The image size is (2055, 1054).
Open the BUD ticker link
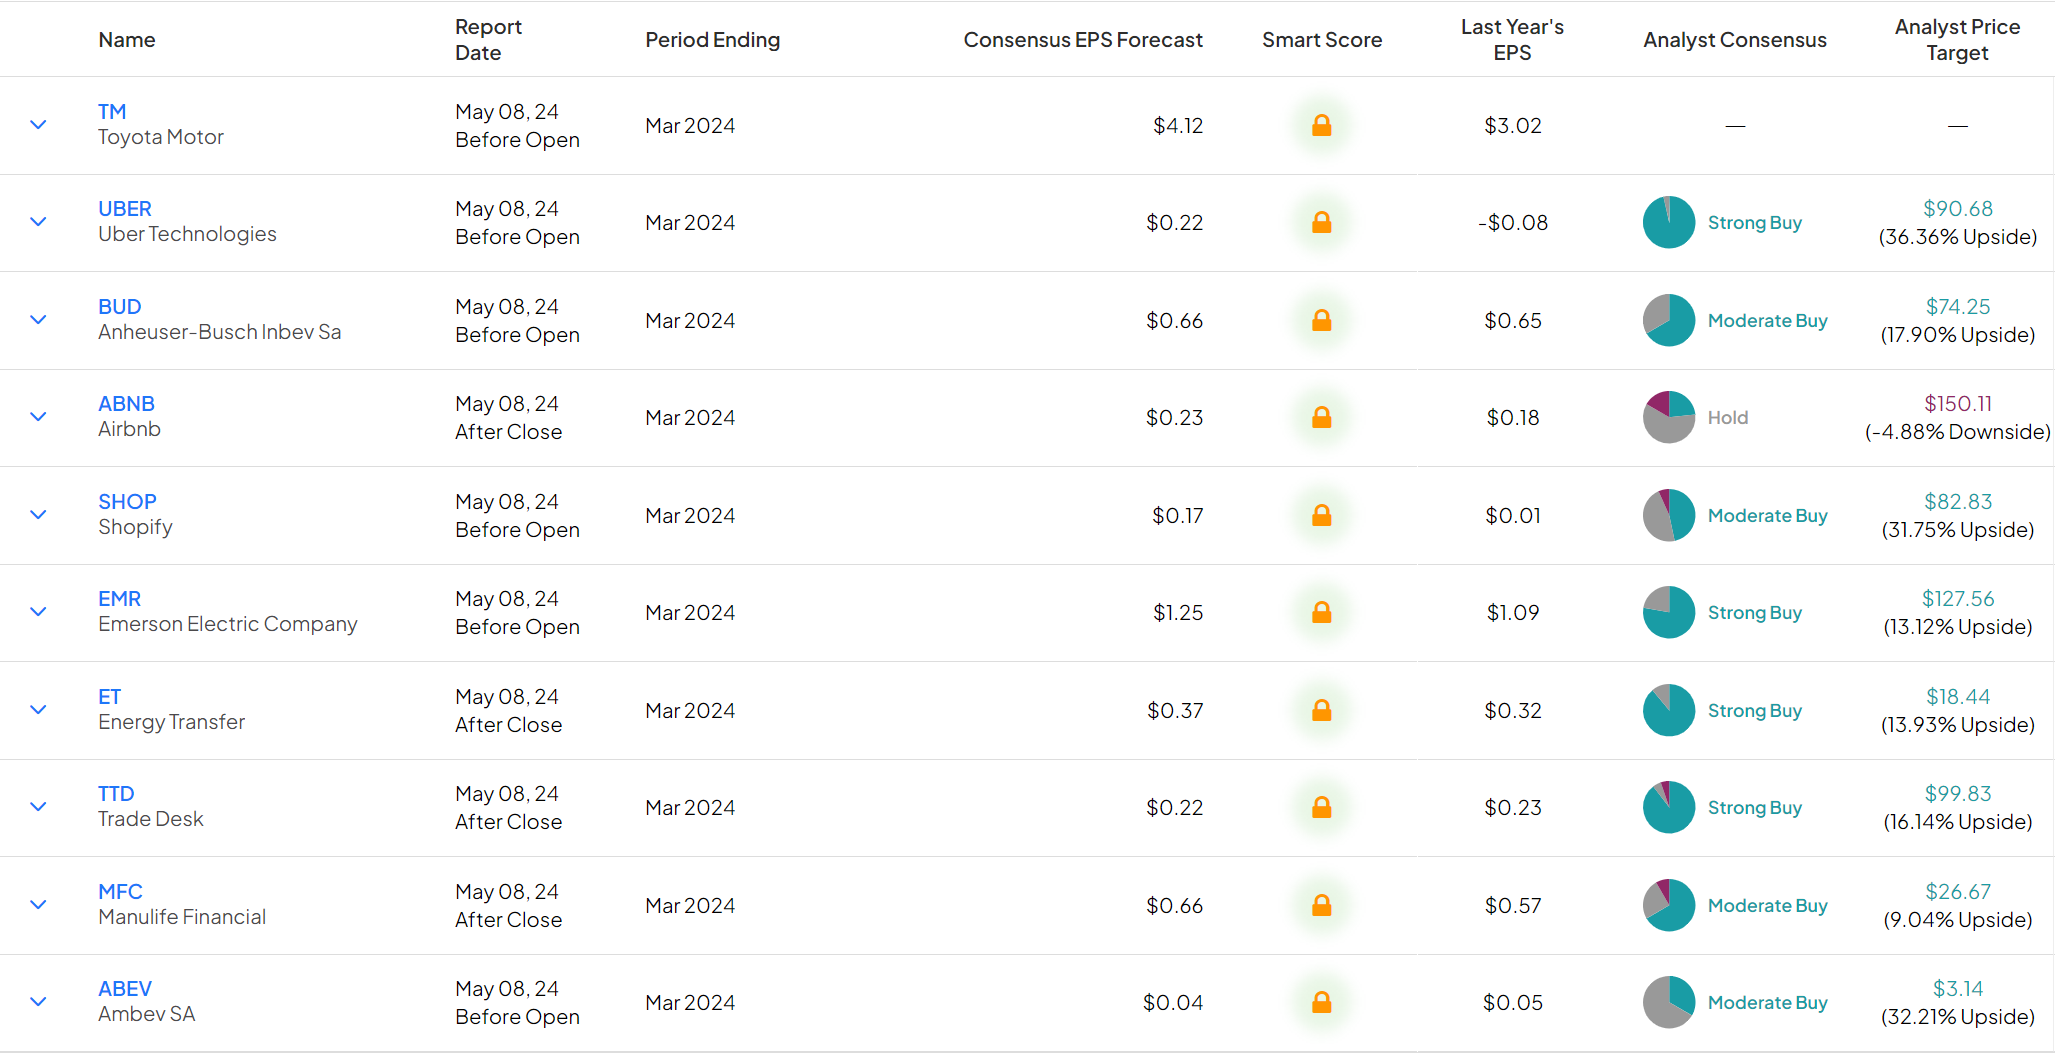pos(120,307)
